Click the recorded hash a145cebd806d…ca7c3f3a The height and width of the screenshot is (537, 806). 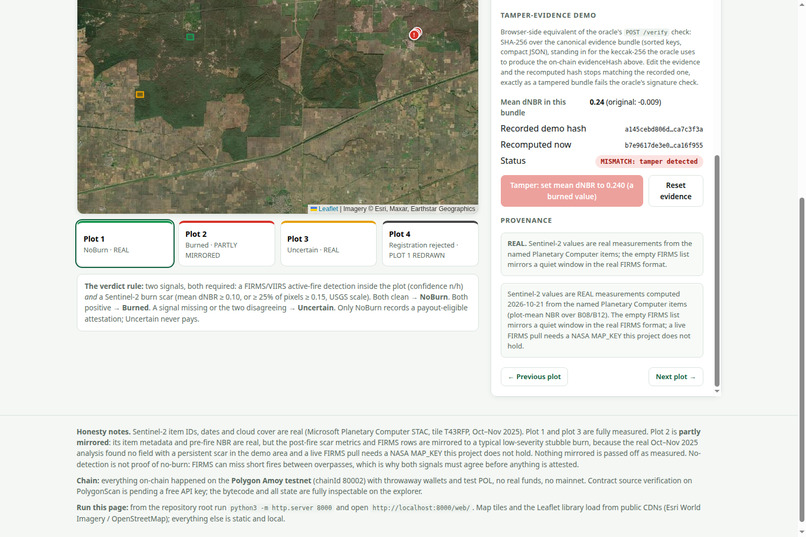pos(664,129)
